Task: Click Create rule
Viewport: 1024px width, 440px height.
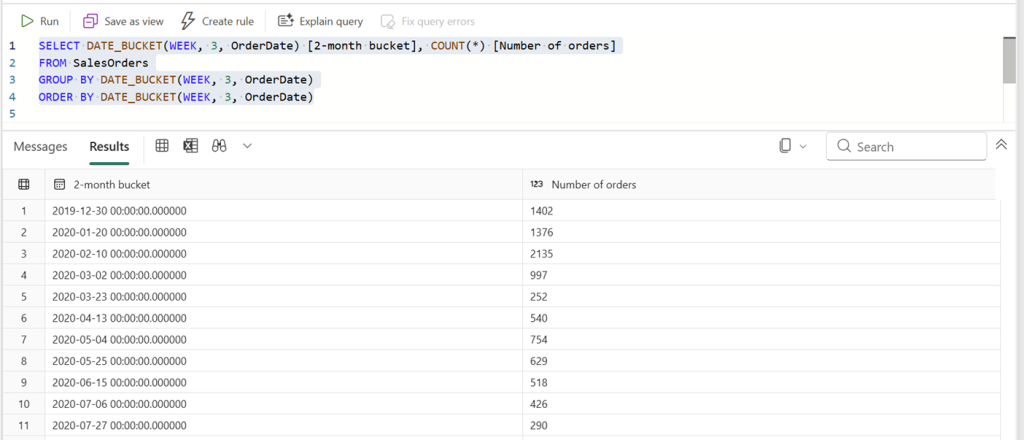Action: [x=217, y=22]
